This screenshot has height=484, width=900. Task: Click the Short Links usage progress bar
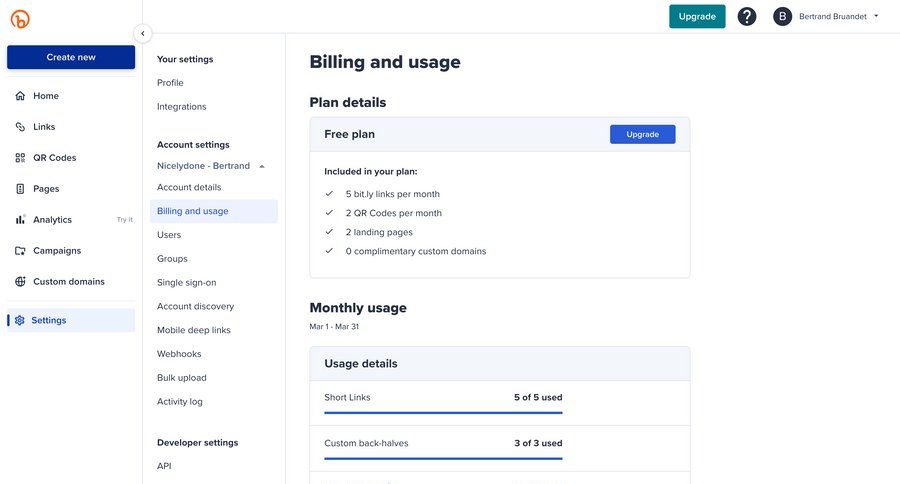tap(443, 412)
